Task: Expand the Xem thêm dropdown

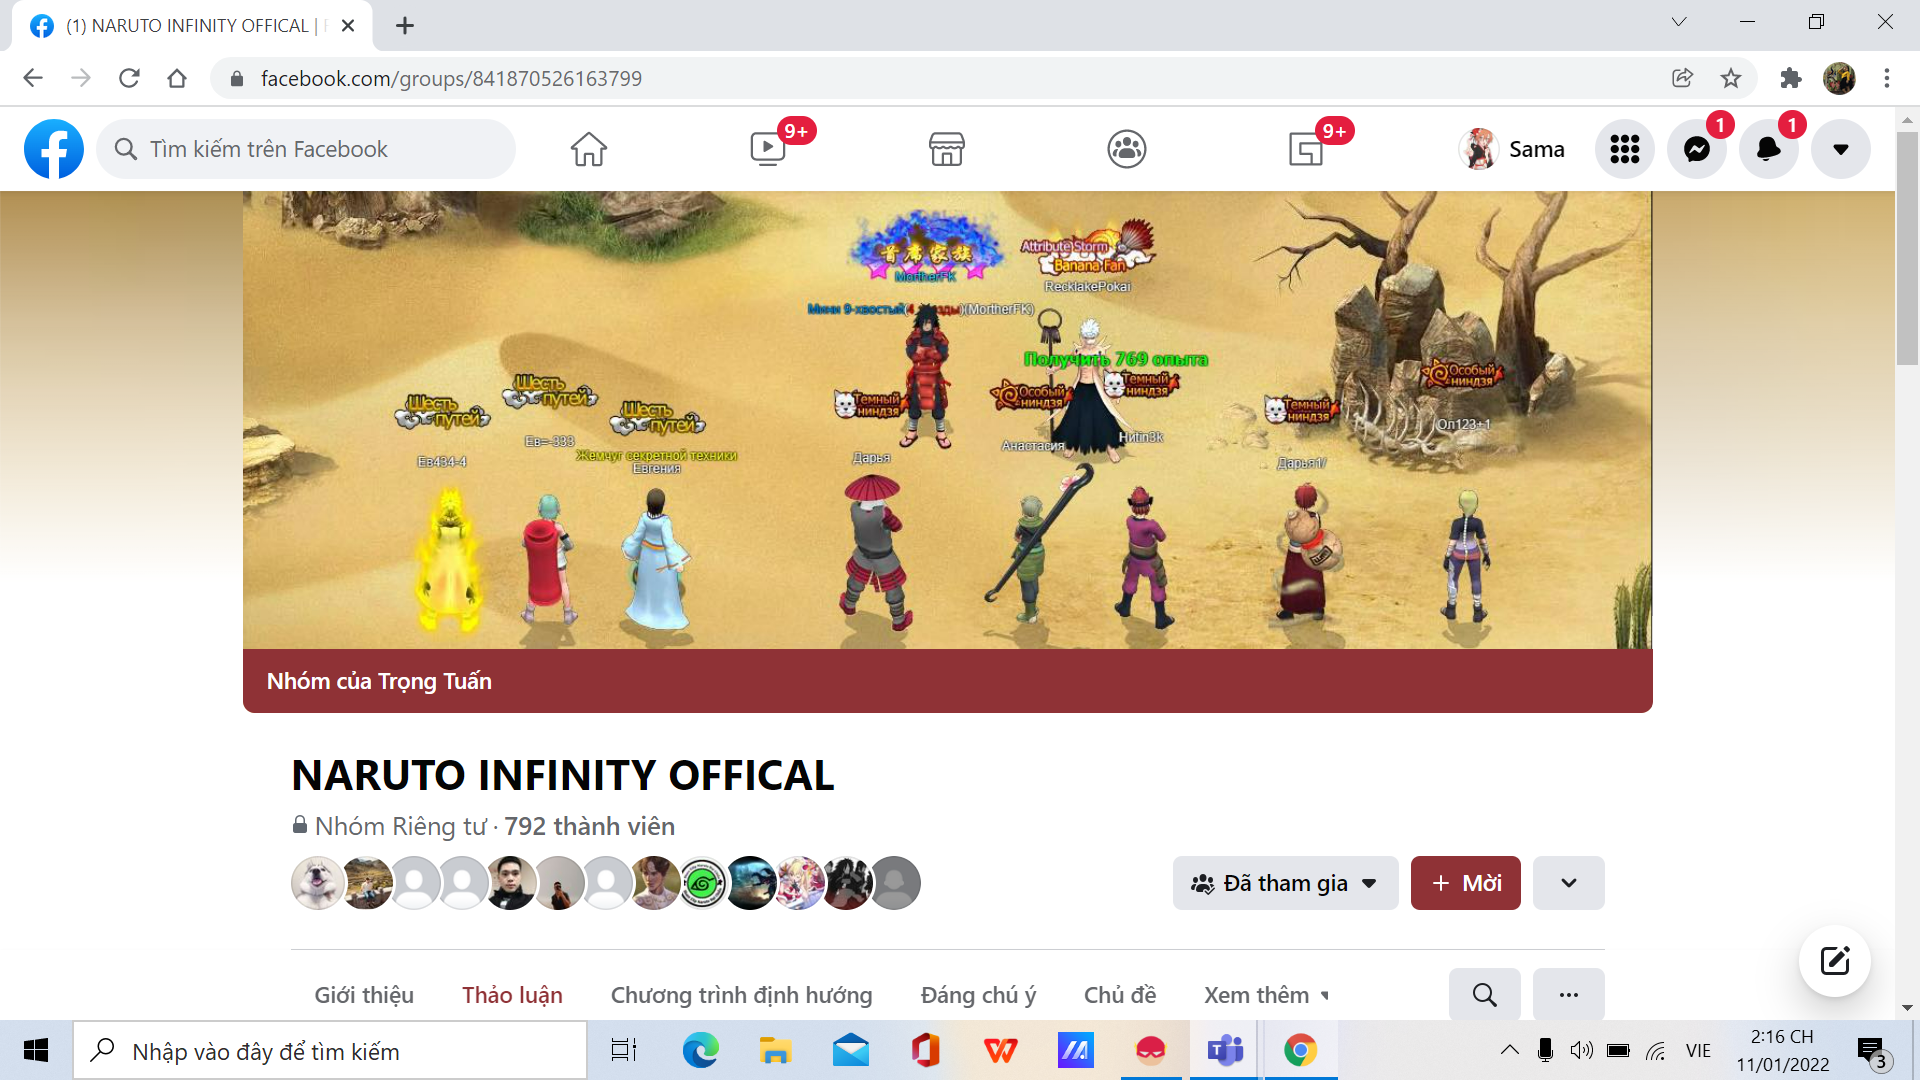Action: pyautogui.click(x=1266, y=995)
